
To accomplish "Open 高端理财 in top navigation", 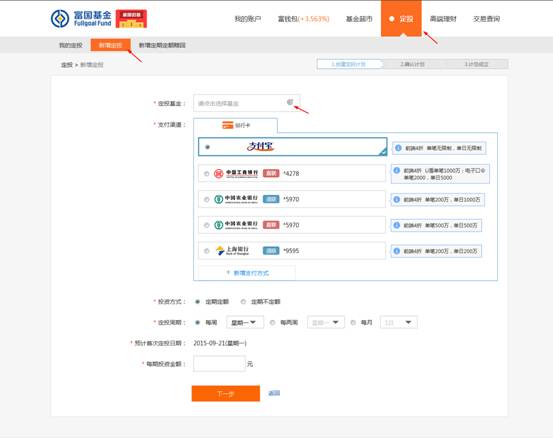I will (x=443, y=19).
